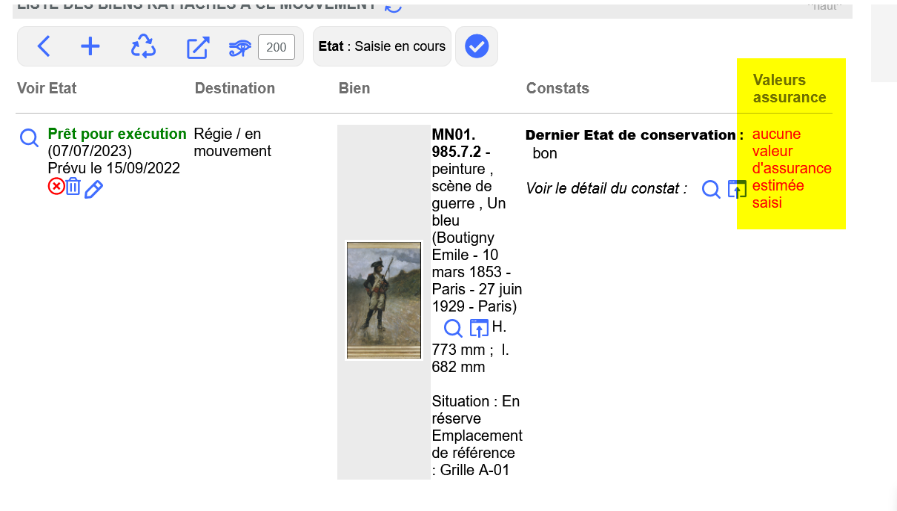Image resolution: width=897 pixels, height=511 pixels.
Task: Click the recycle arrows icon in toolbar
Action: pyautogui.click(x=144, y=47)
